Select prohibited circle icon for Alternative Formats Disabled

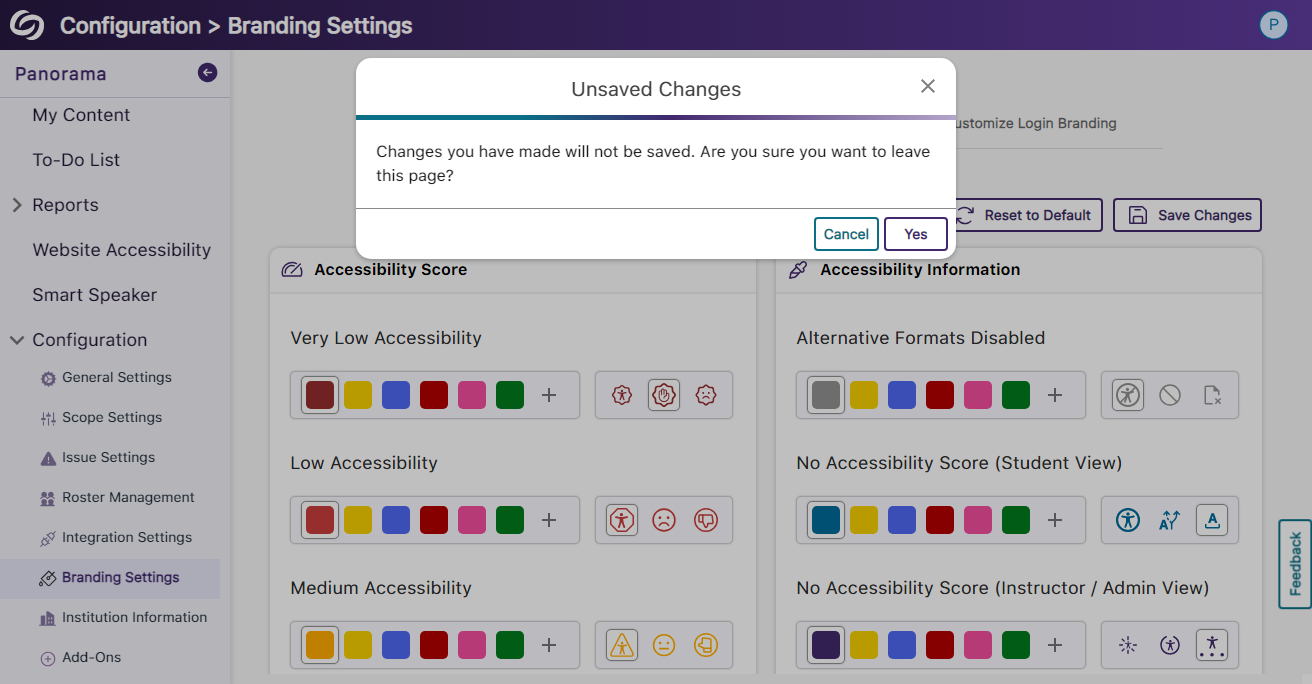click(1170, 395)
